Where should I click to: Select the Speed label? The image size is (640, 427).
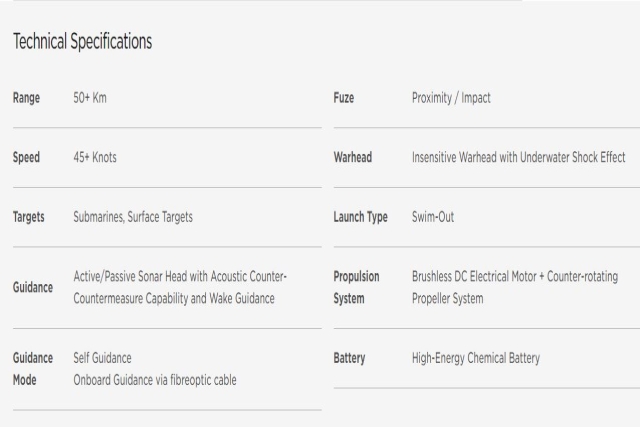(x=27, y=158)
